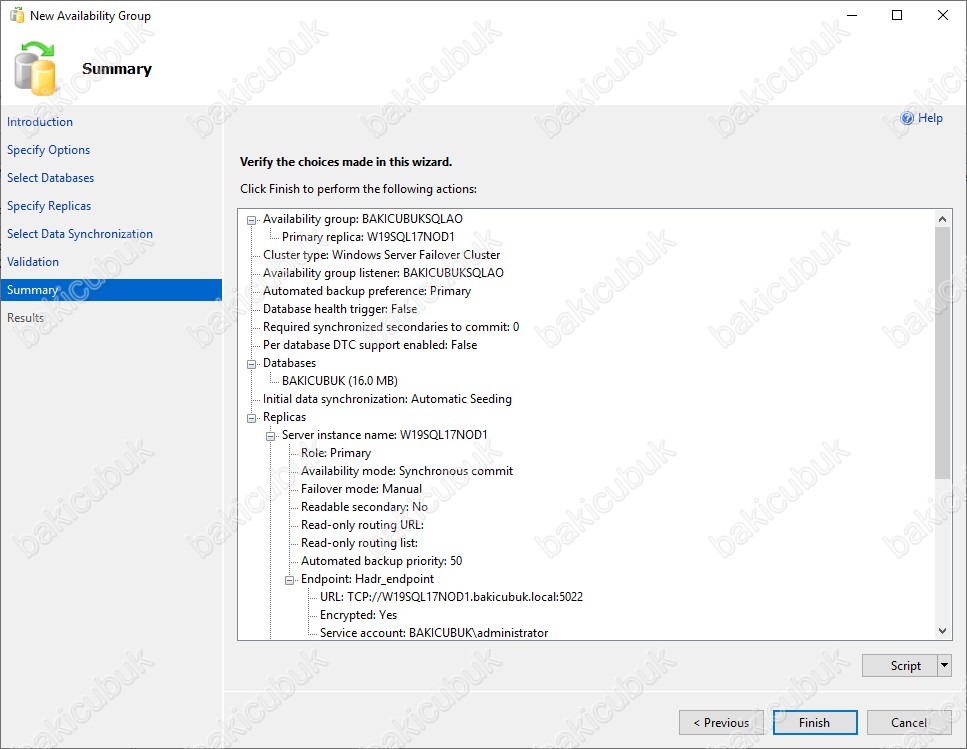Close the New Availability Group window
The height and width of the screenshot is (749, 967).
tap(943, 15)
